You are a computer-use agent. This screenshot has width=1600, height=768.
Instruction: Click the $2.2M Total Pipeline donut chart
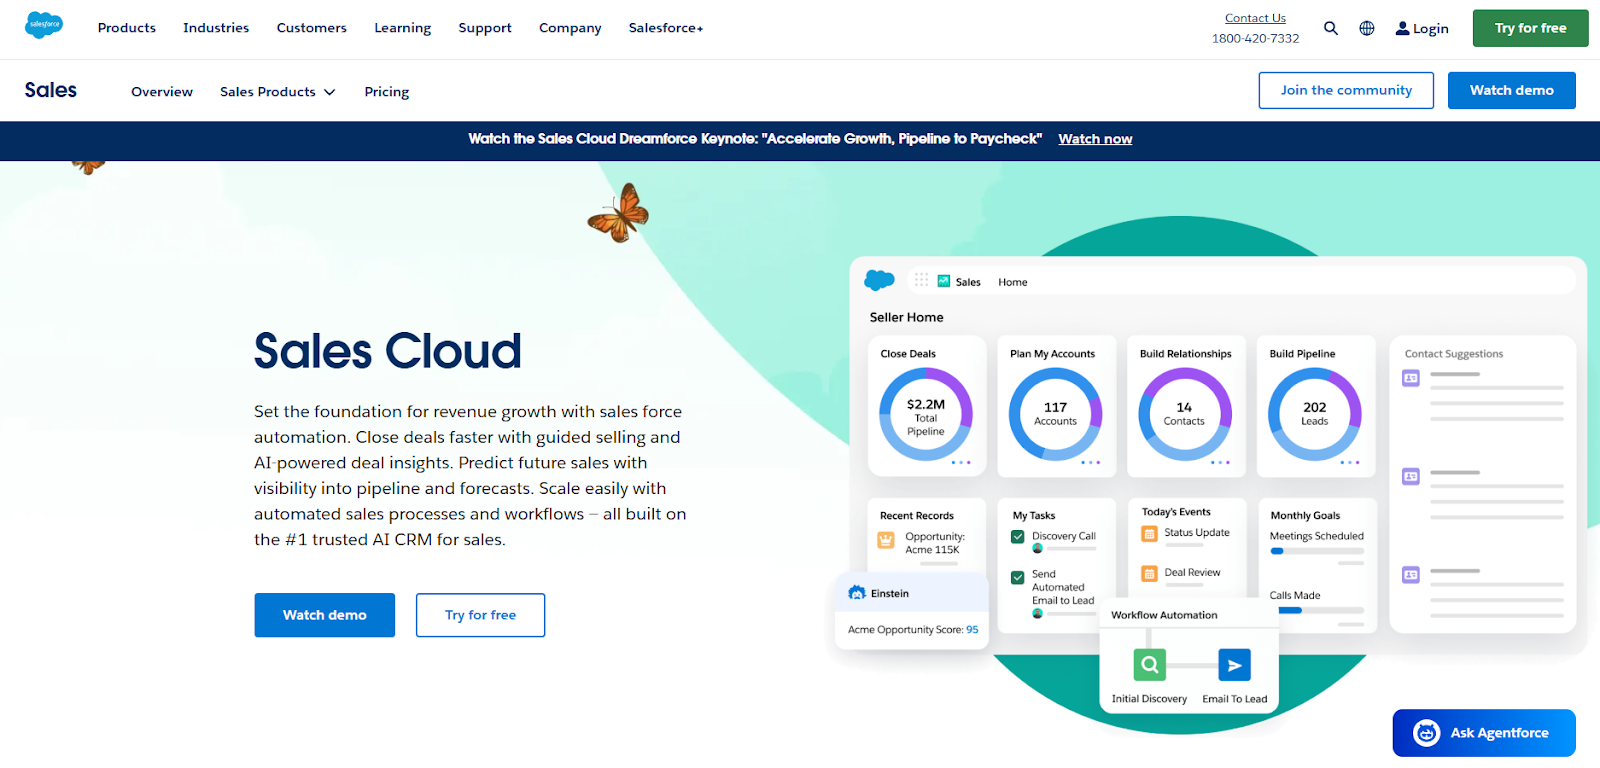[926, 414]
